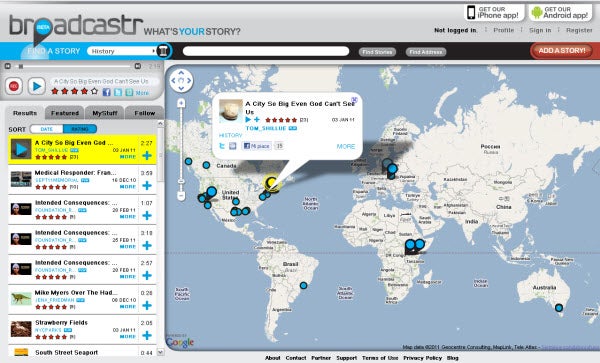Open the TOM_SHILLUE author link in list
The height and width of the screenshot is (363, 600).
click(x=51, y=150)
